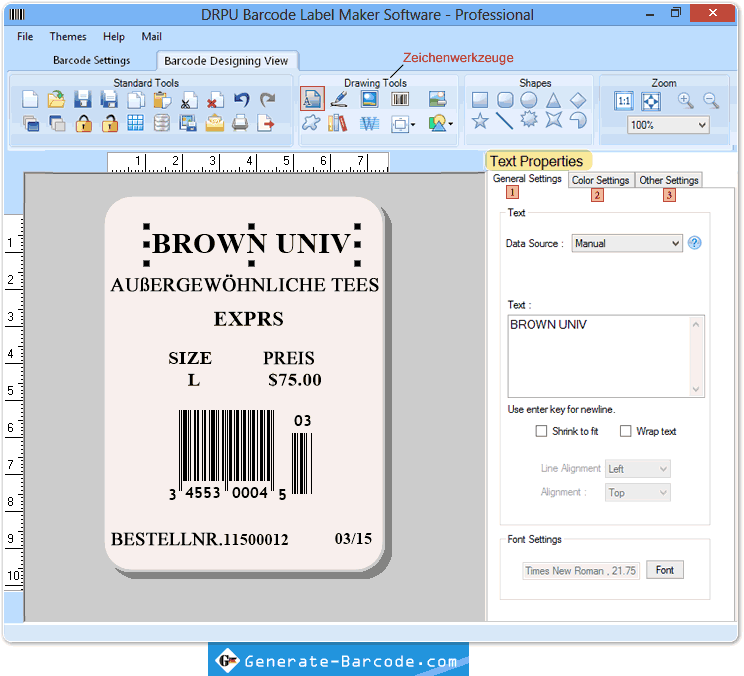
Task: Switch to the Color Settings tab
Action: coord(600,180)
